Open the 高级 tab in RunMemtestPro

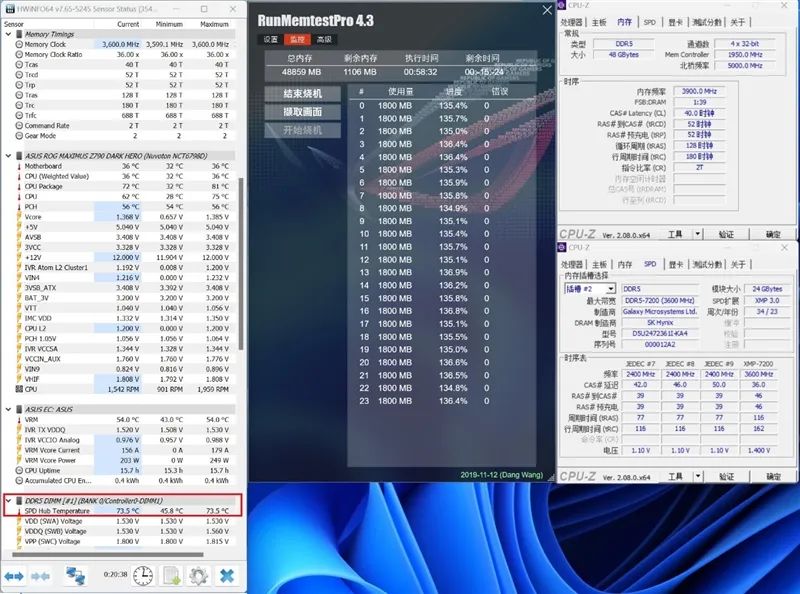click(x=324, y=39)
